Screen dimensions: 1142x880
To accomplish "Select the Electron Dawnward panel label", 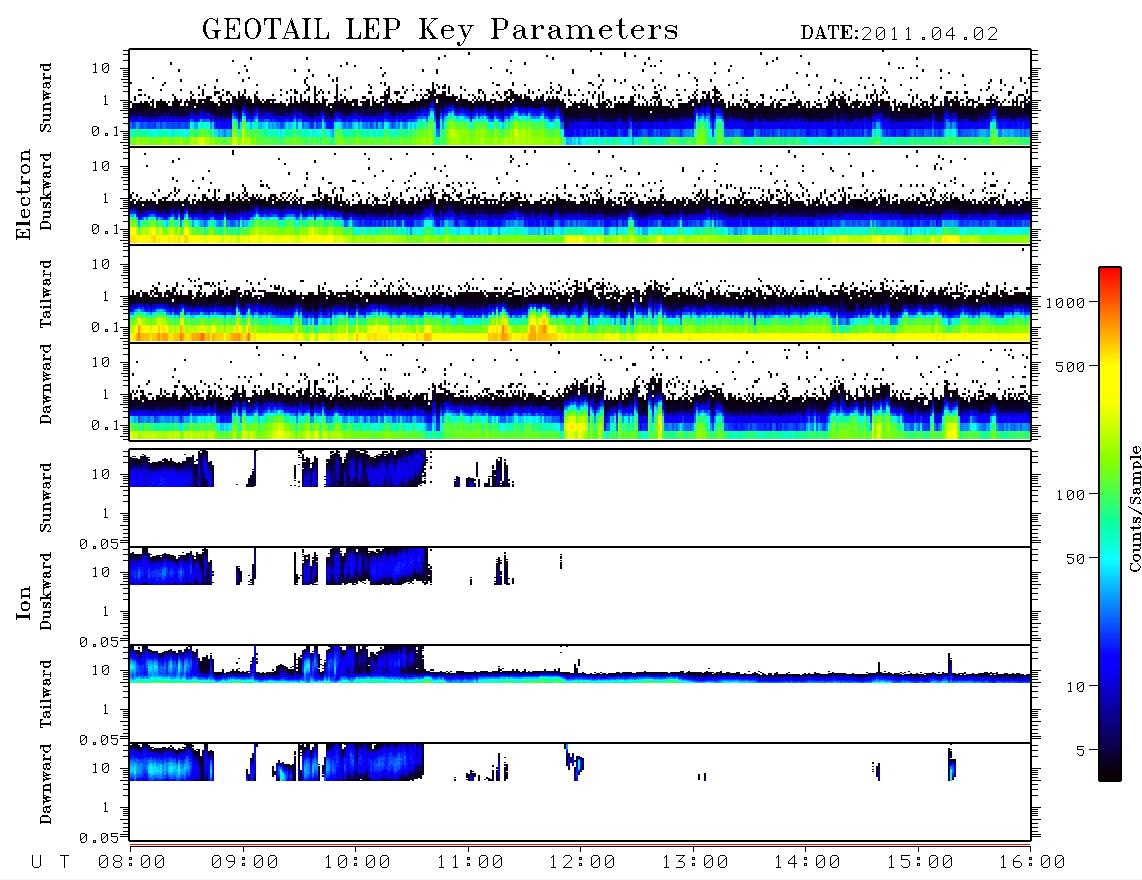I will tap(46, 385).
